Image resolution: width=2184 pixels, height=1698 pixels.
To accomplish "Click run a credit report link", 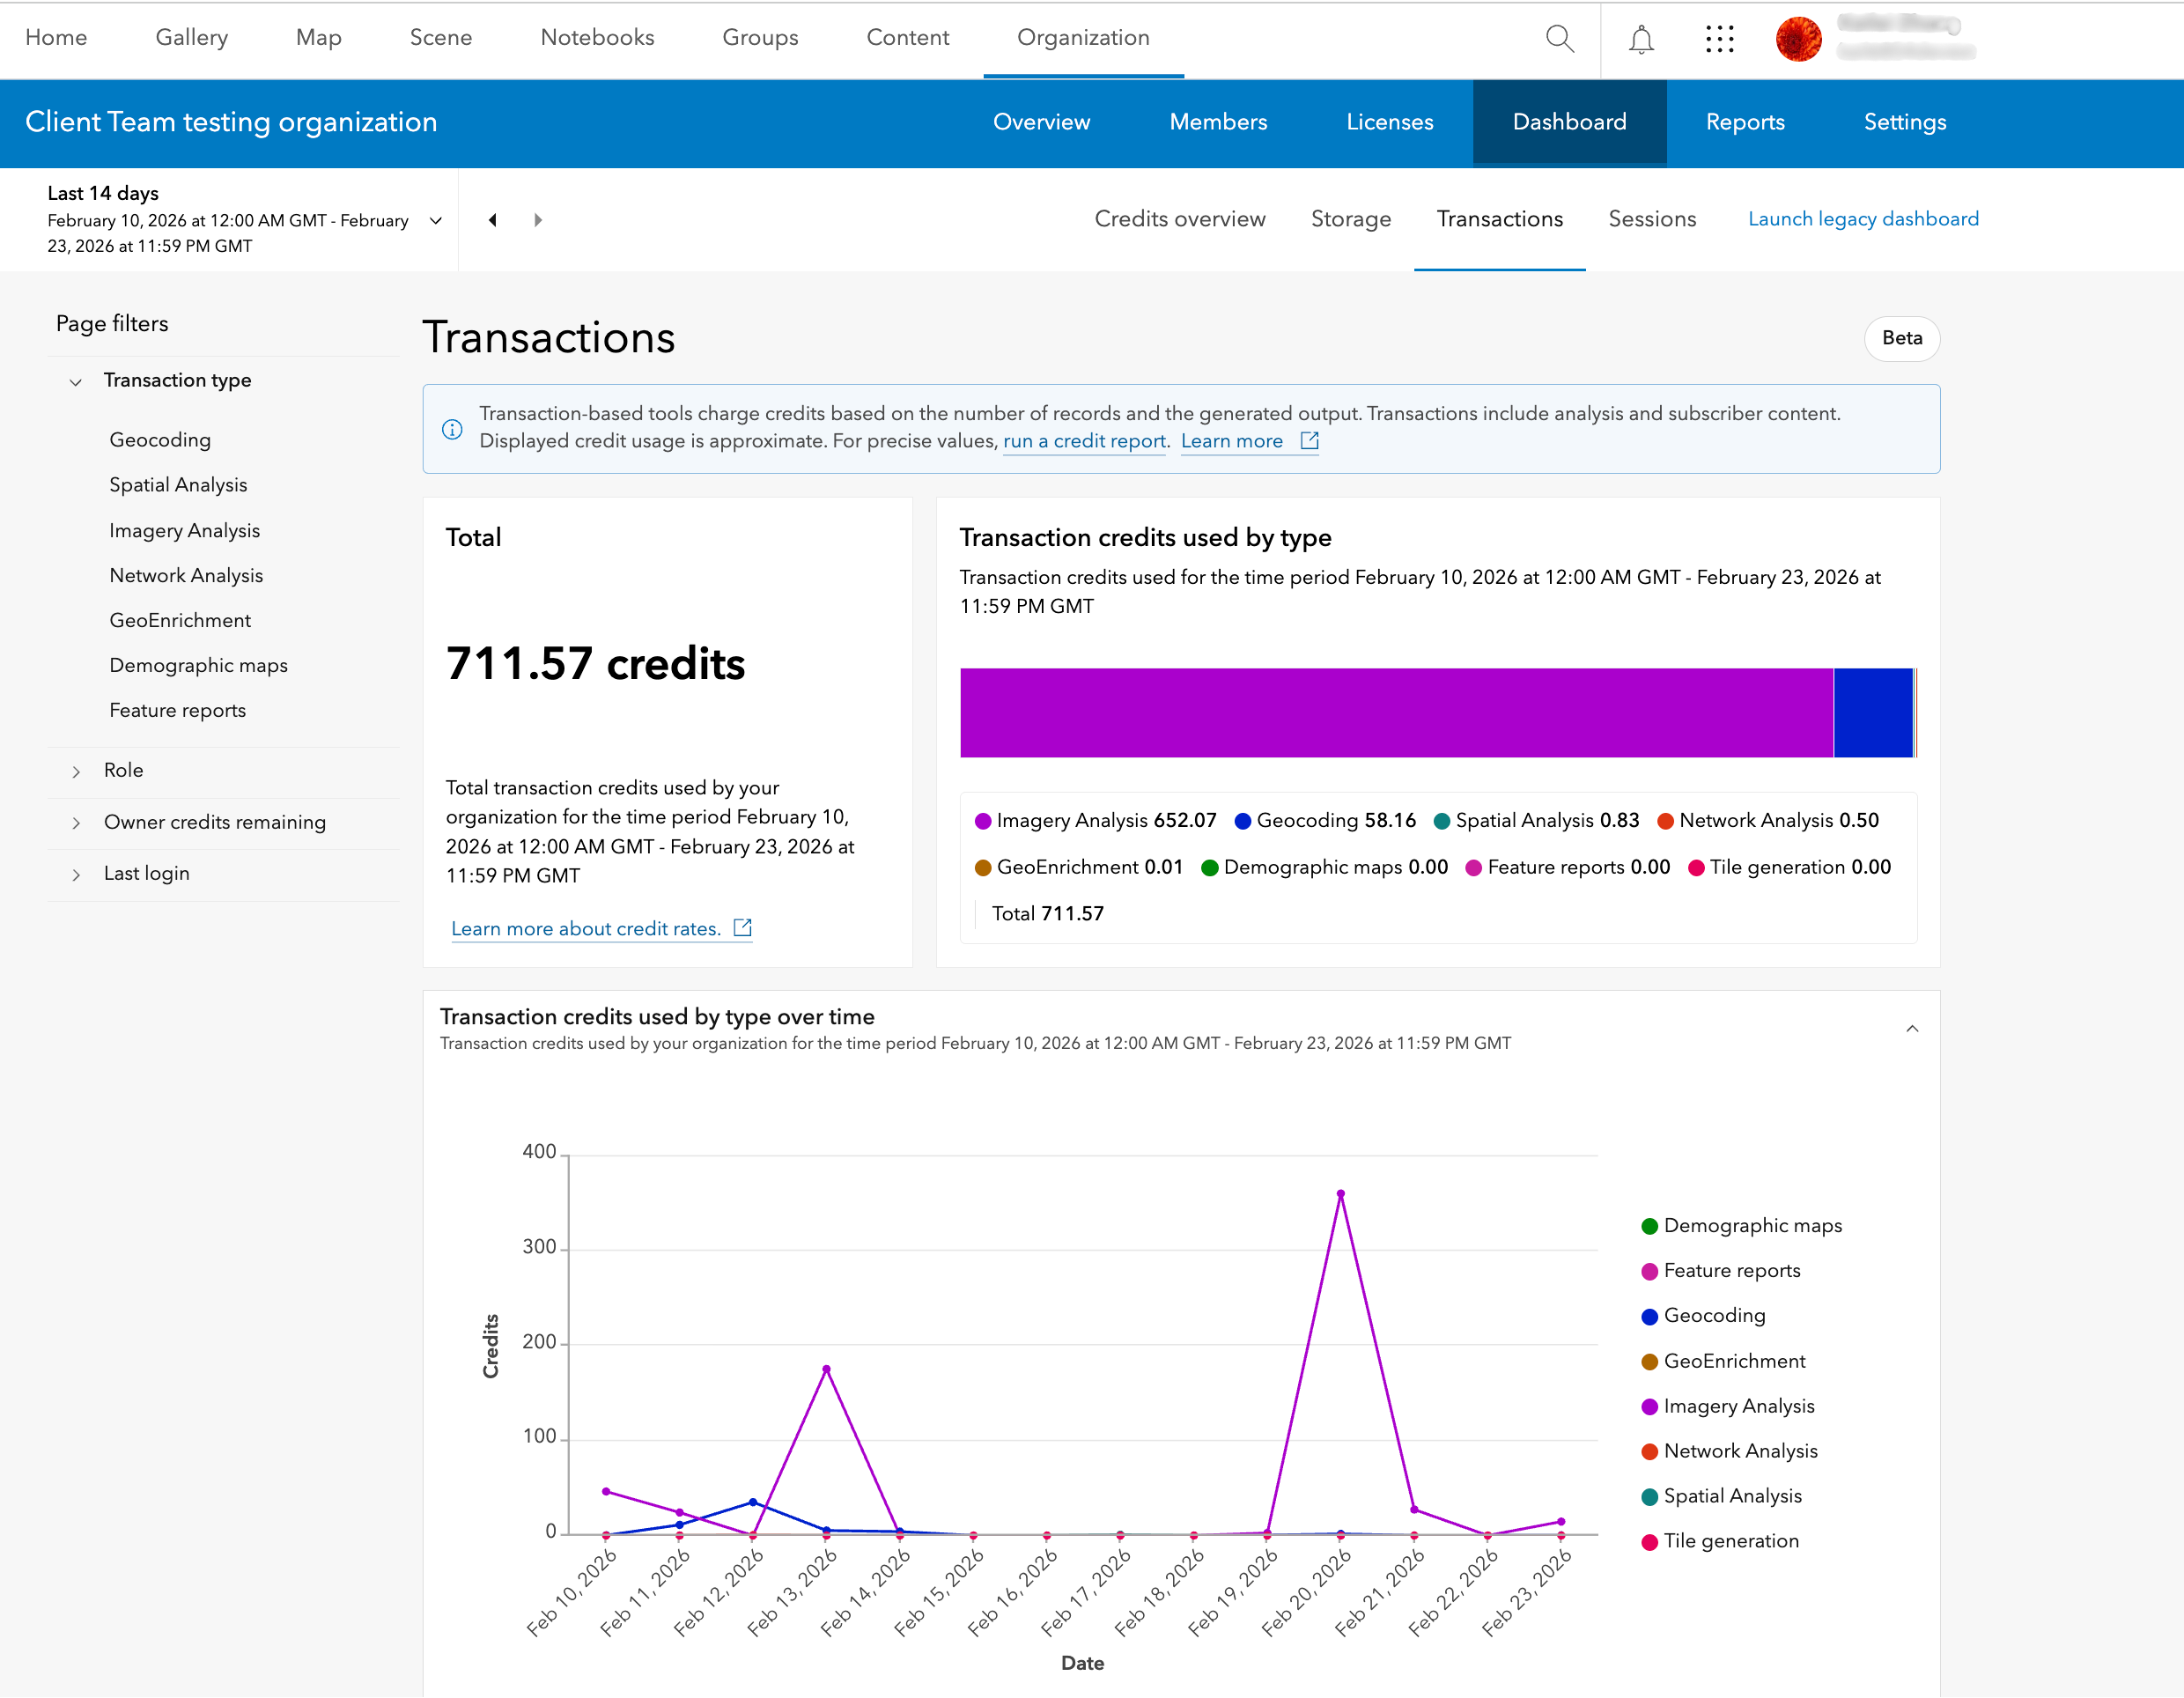I will pyautogui.click(x=1084, y=441).
